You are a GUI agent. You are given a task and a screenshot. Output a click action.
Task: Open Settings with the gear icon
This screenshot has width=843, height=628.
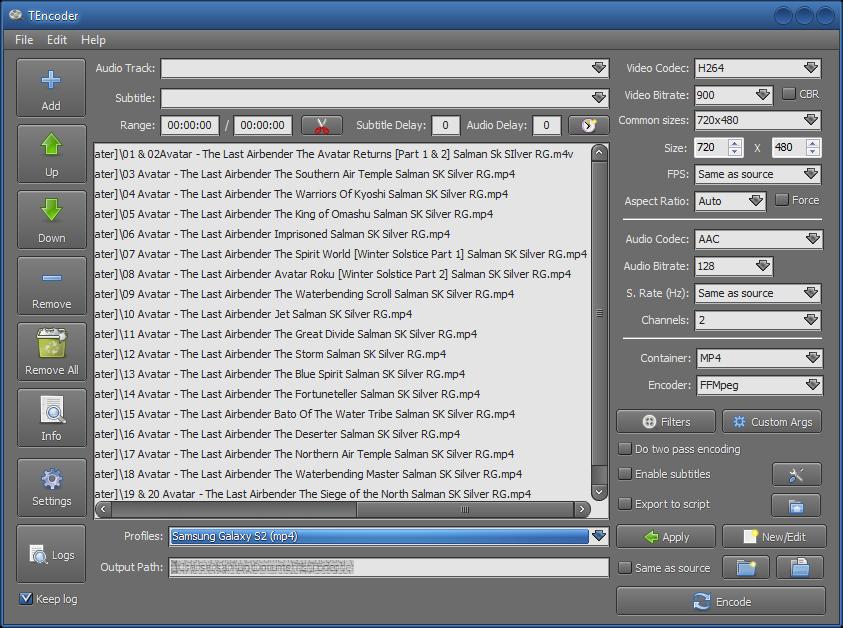pos(51,479)
